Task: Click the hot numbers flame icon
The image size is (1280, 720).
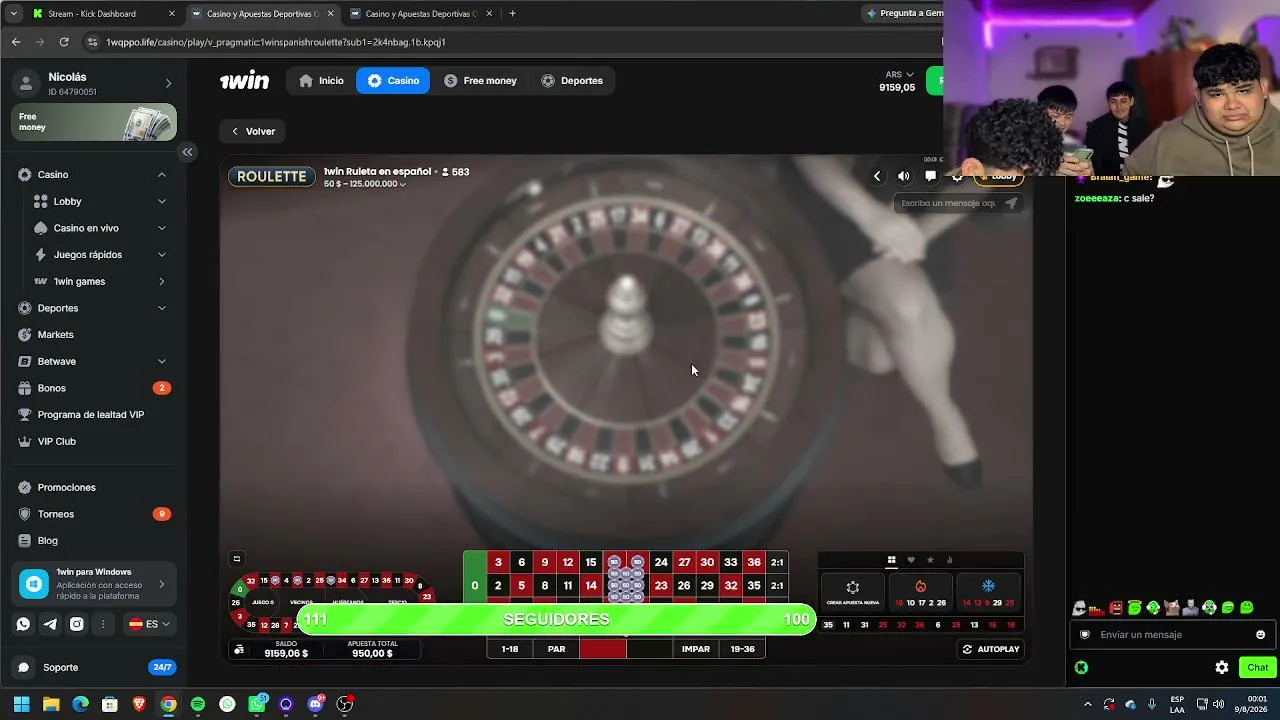Action: pos(921,586)
